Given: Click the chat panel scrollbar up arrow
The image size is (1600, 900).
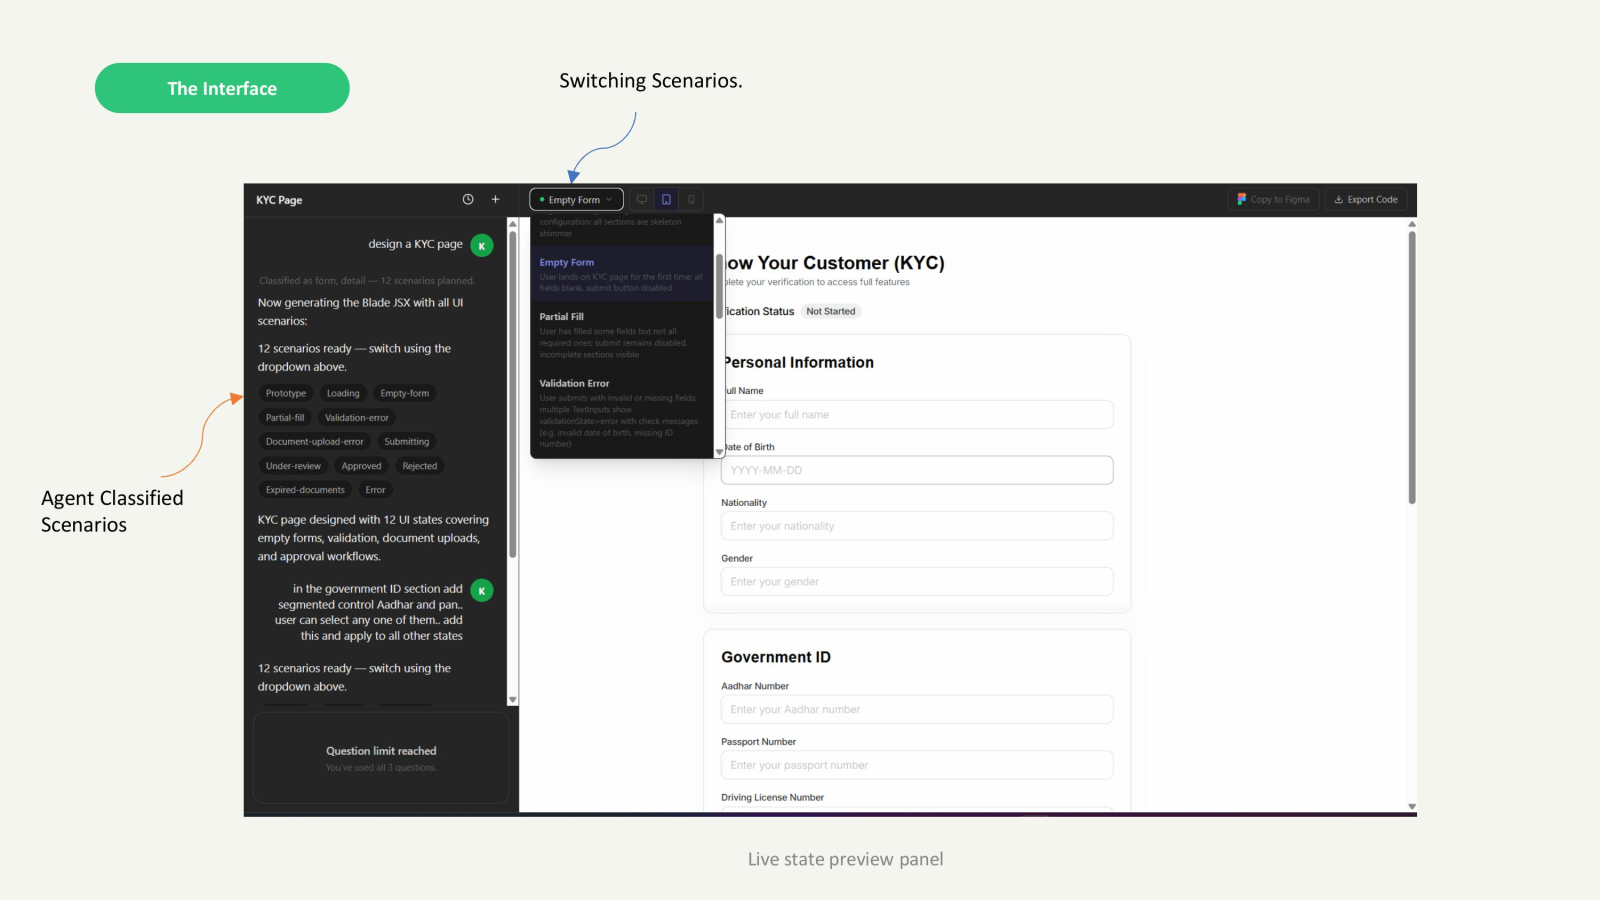Looking at the screenshot, I should tap(513, 224).
